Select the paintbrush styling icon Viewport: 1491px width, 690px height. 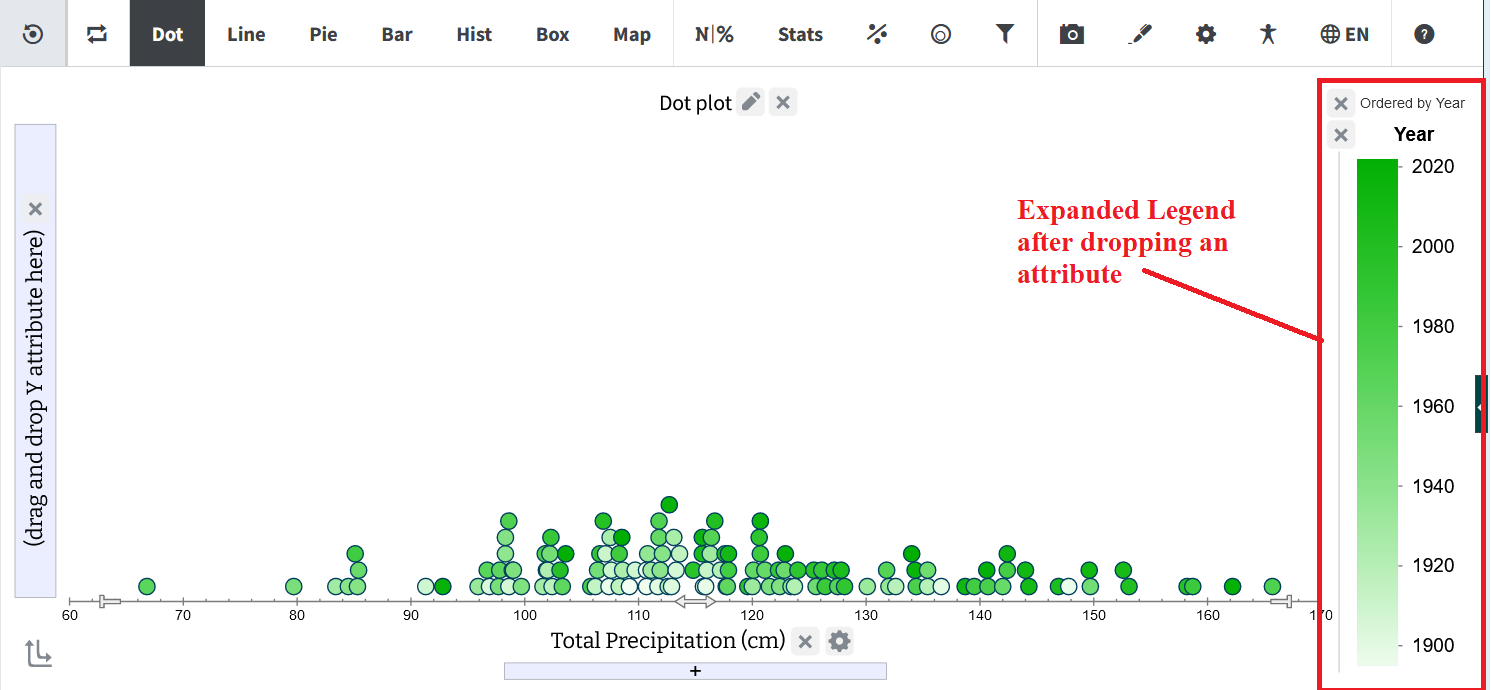pyautogui.click(x=1139, y=34)
